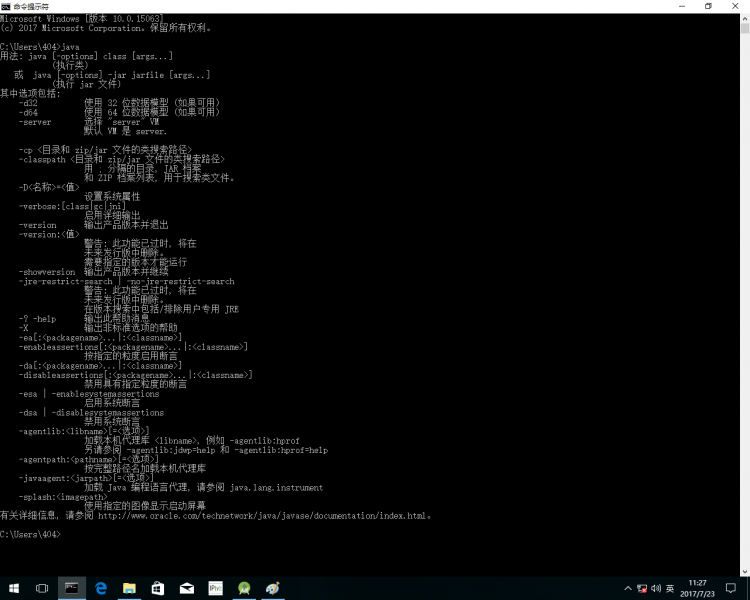Click the scrollbar up arrow
The image size is (750, 600).
click(745, 18)
